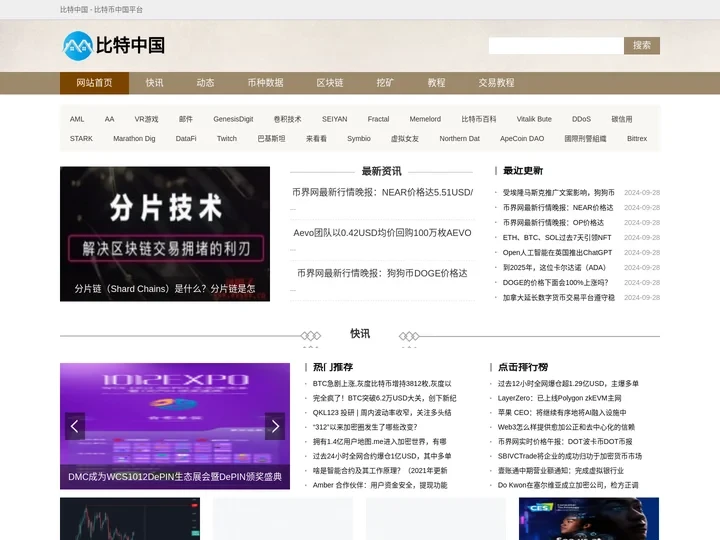Open the STARK tag link
Image resolution: width=720 pixels, height=540 pixels.
pyautogui.click(x=81, y=138)
